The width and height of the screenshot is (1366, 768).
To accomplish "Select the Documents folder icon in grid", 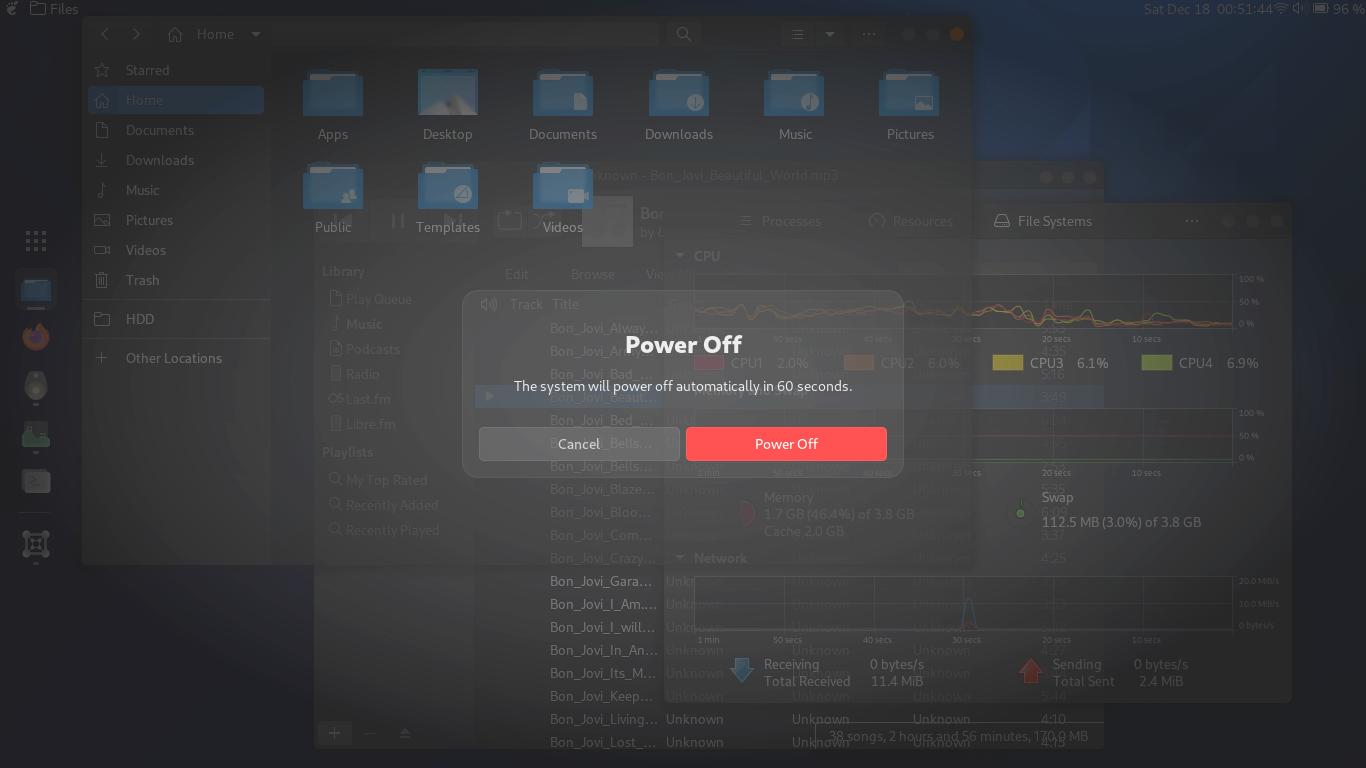I will pos(563,94).
